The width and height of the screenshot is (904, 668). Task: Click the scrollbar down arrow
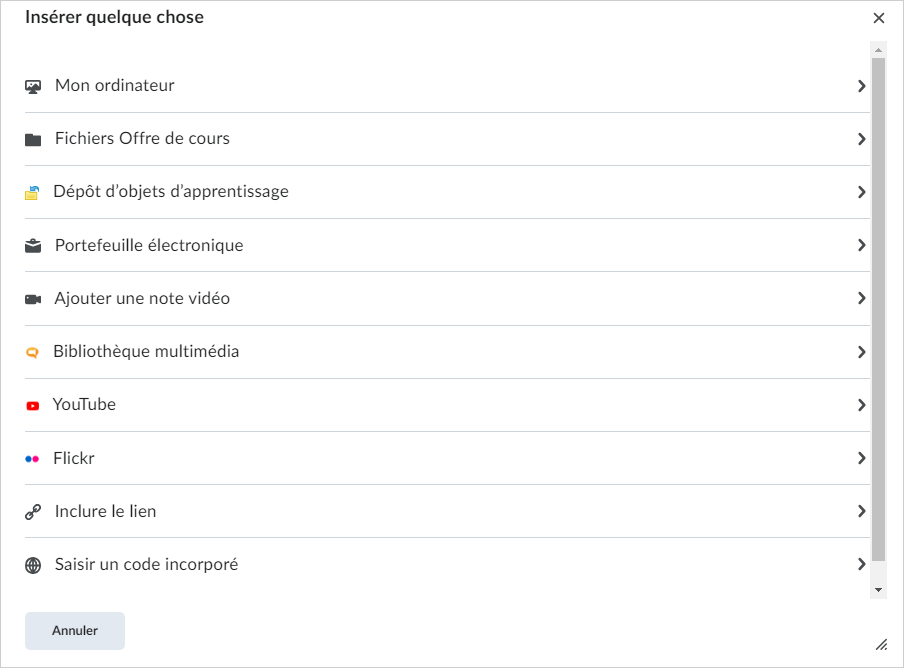[x=879, y=590]
